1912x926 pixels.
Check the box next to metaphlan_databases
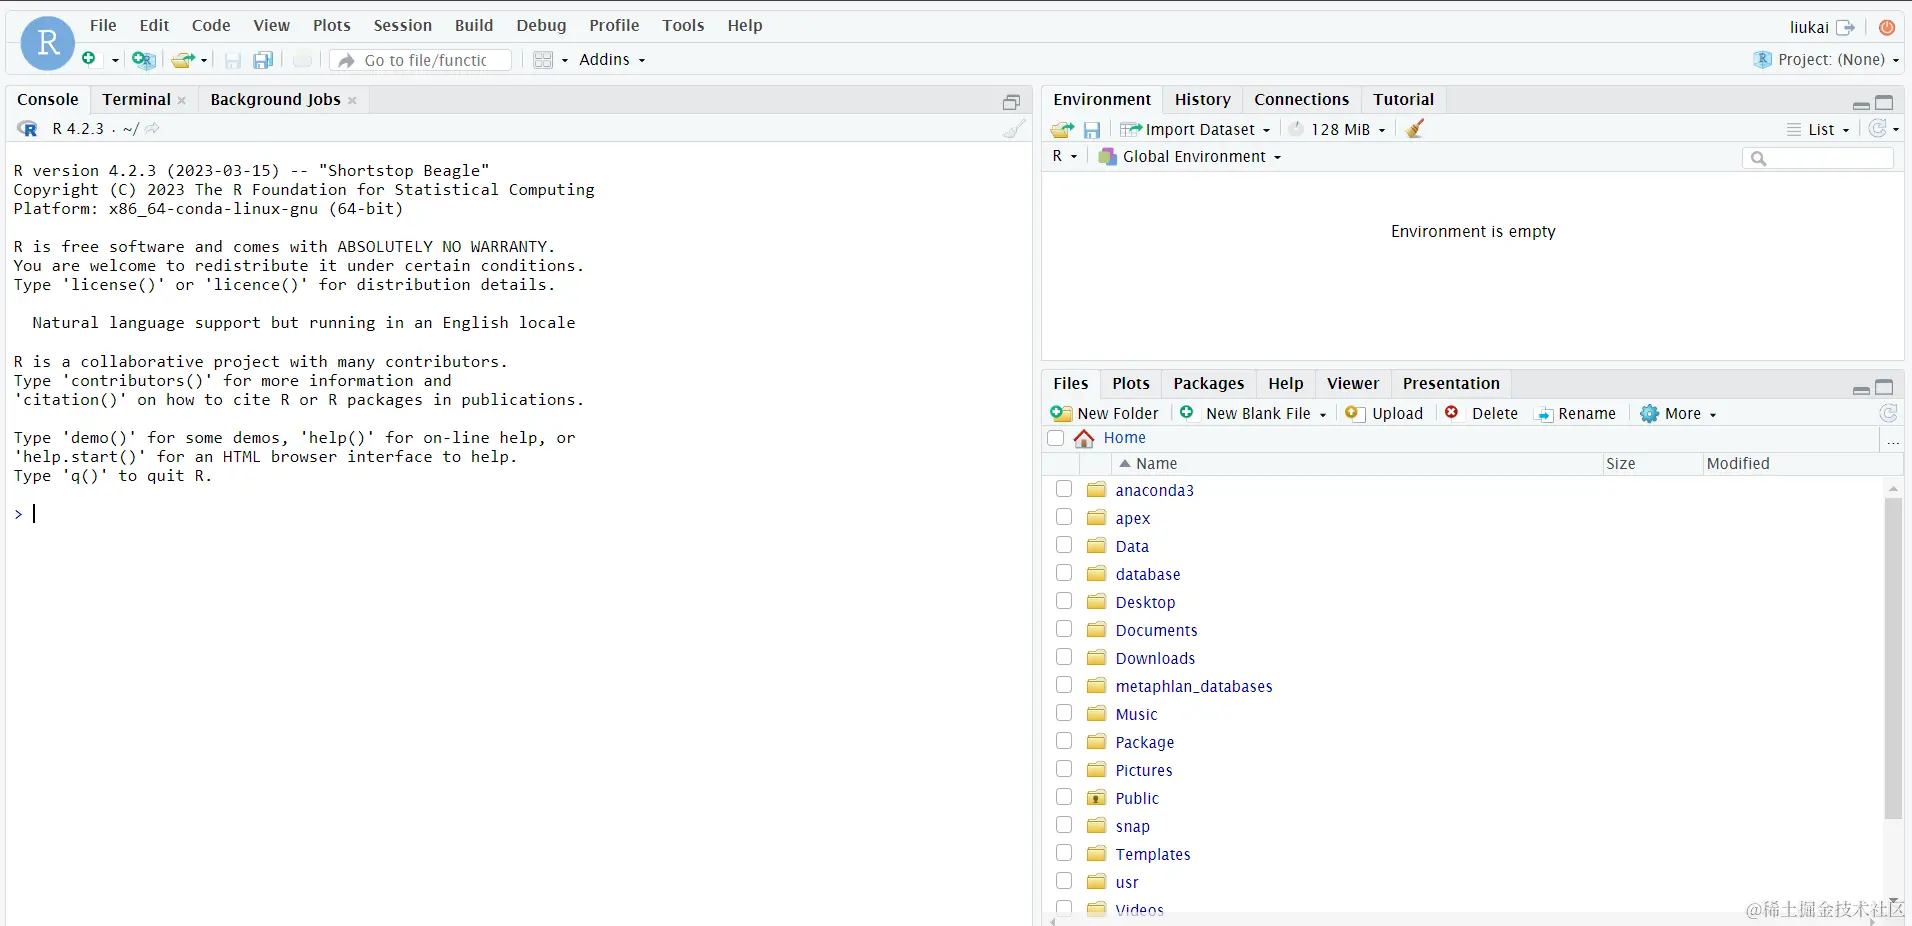1064,685
